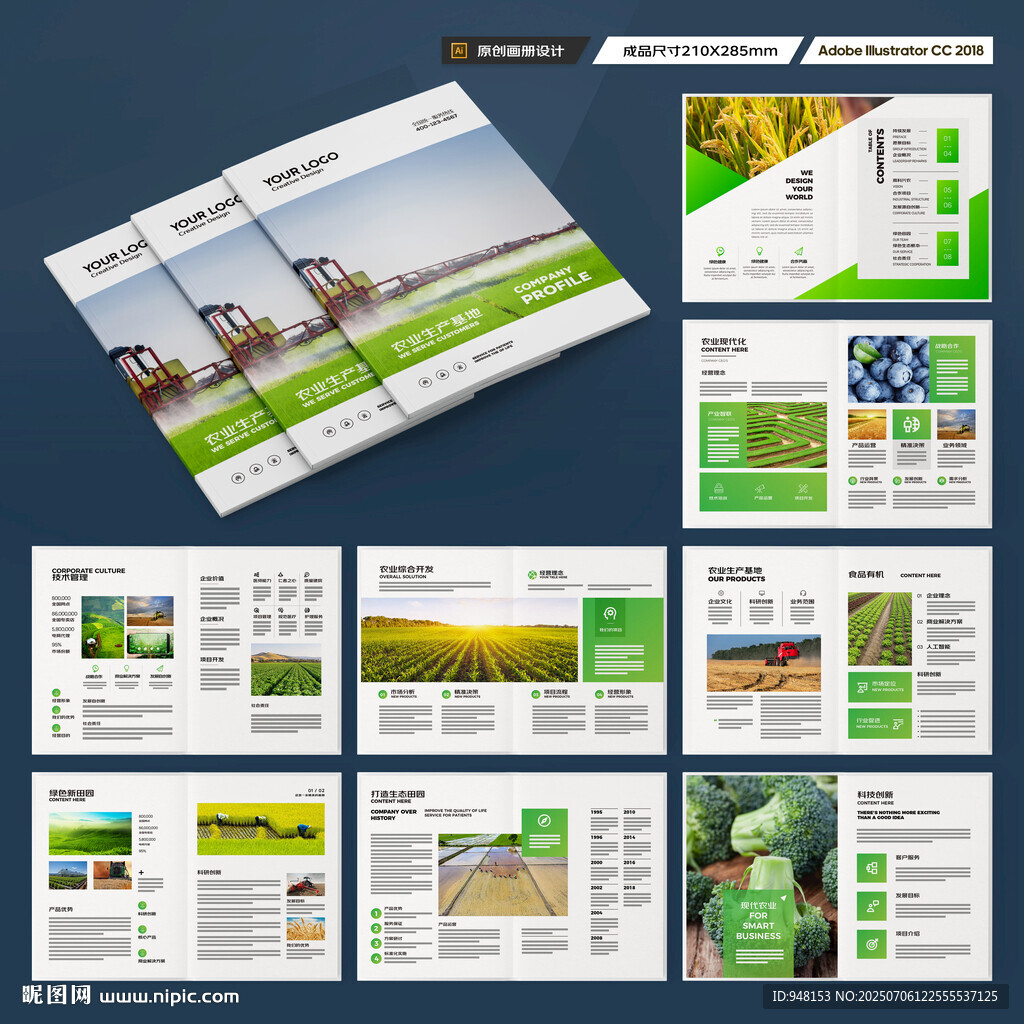
Task: Click the green '07 08' page number box
Action: (947, 249)
